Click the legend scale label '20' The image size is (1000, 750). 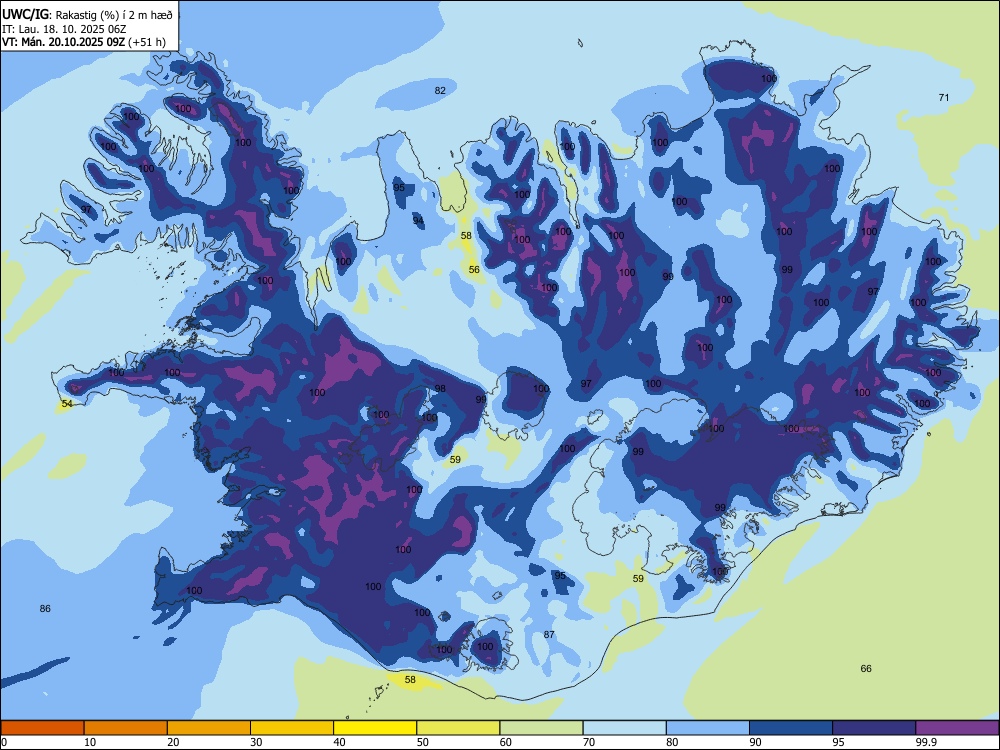tap(173, 742)
